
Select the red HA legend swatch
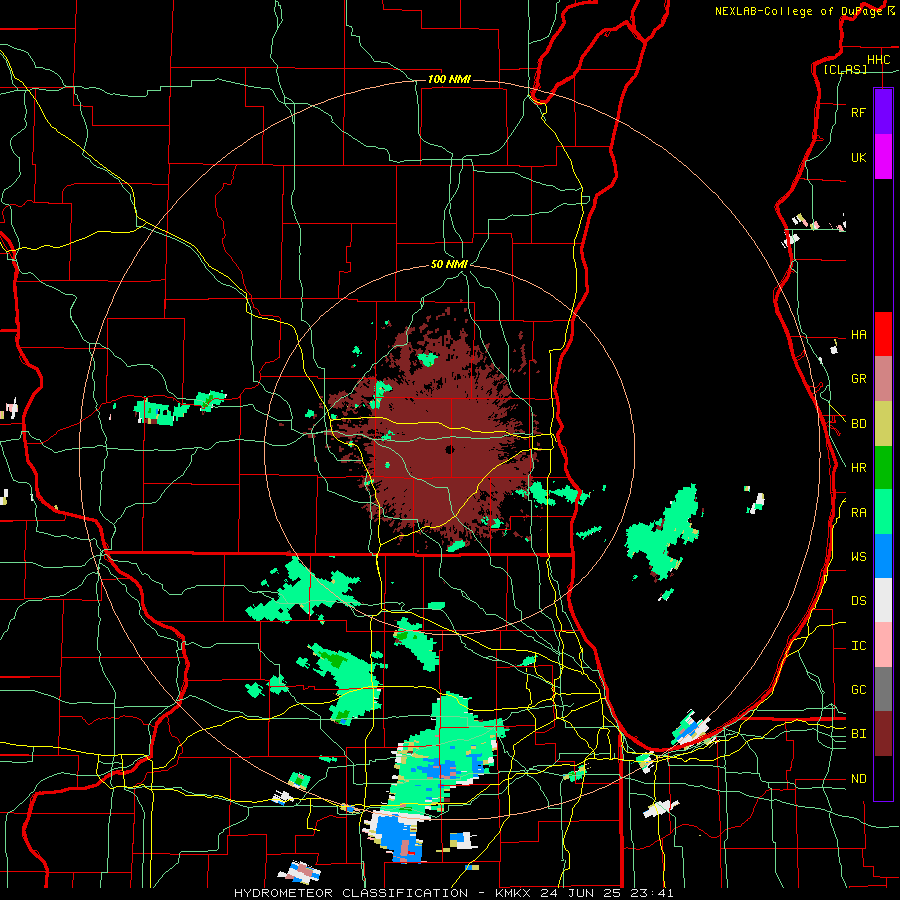tap(883, 334)
